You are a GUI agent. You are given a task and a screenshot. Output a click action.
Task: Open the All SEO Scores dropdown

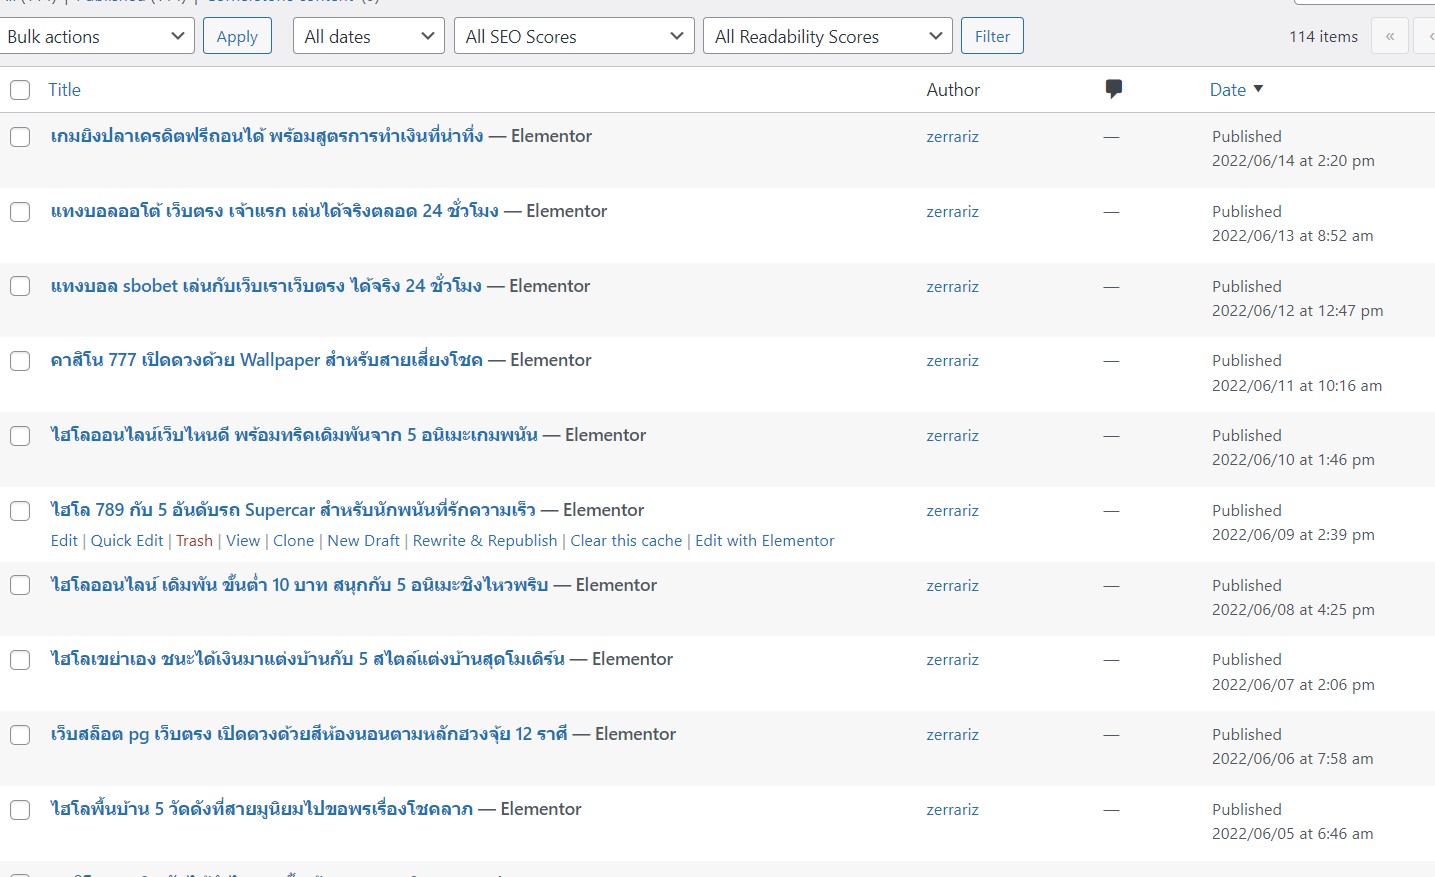(574, 36)
